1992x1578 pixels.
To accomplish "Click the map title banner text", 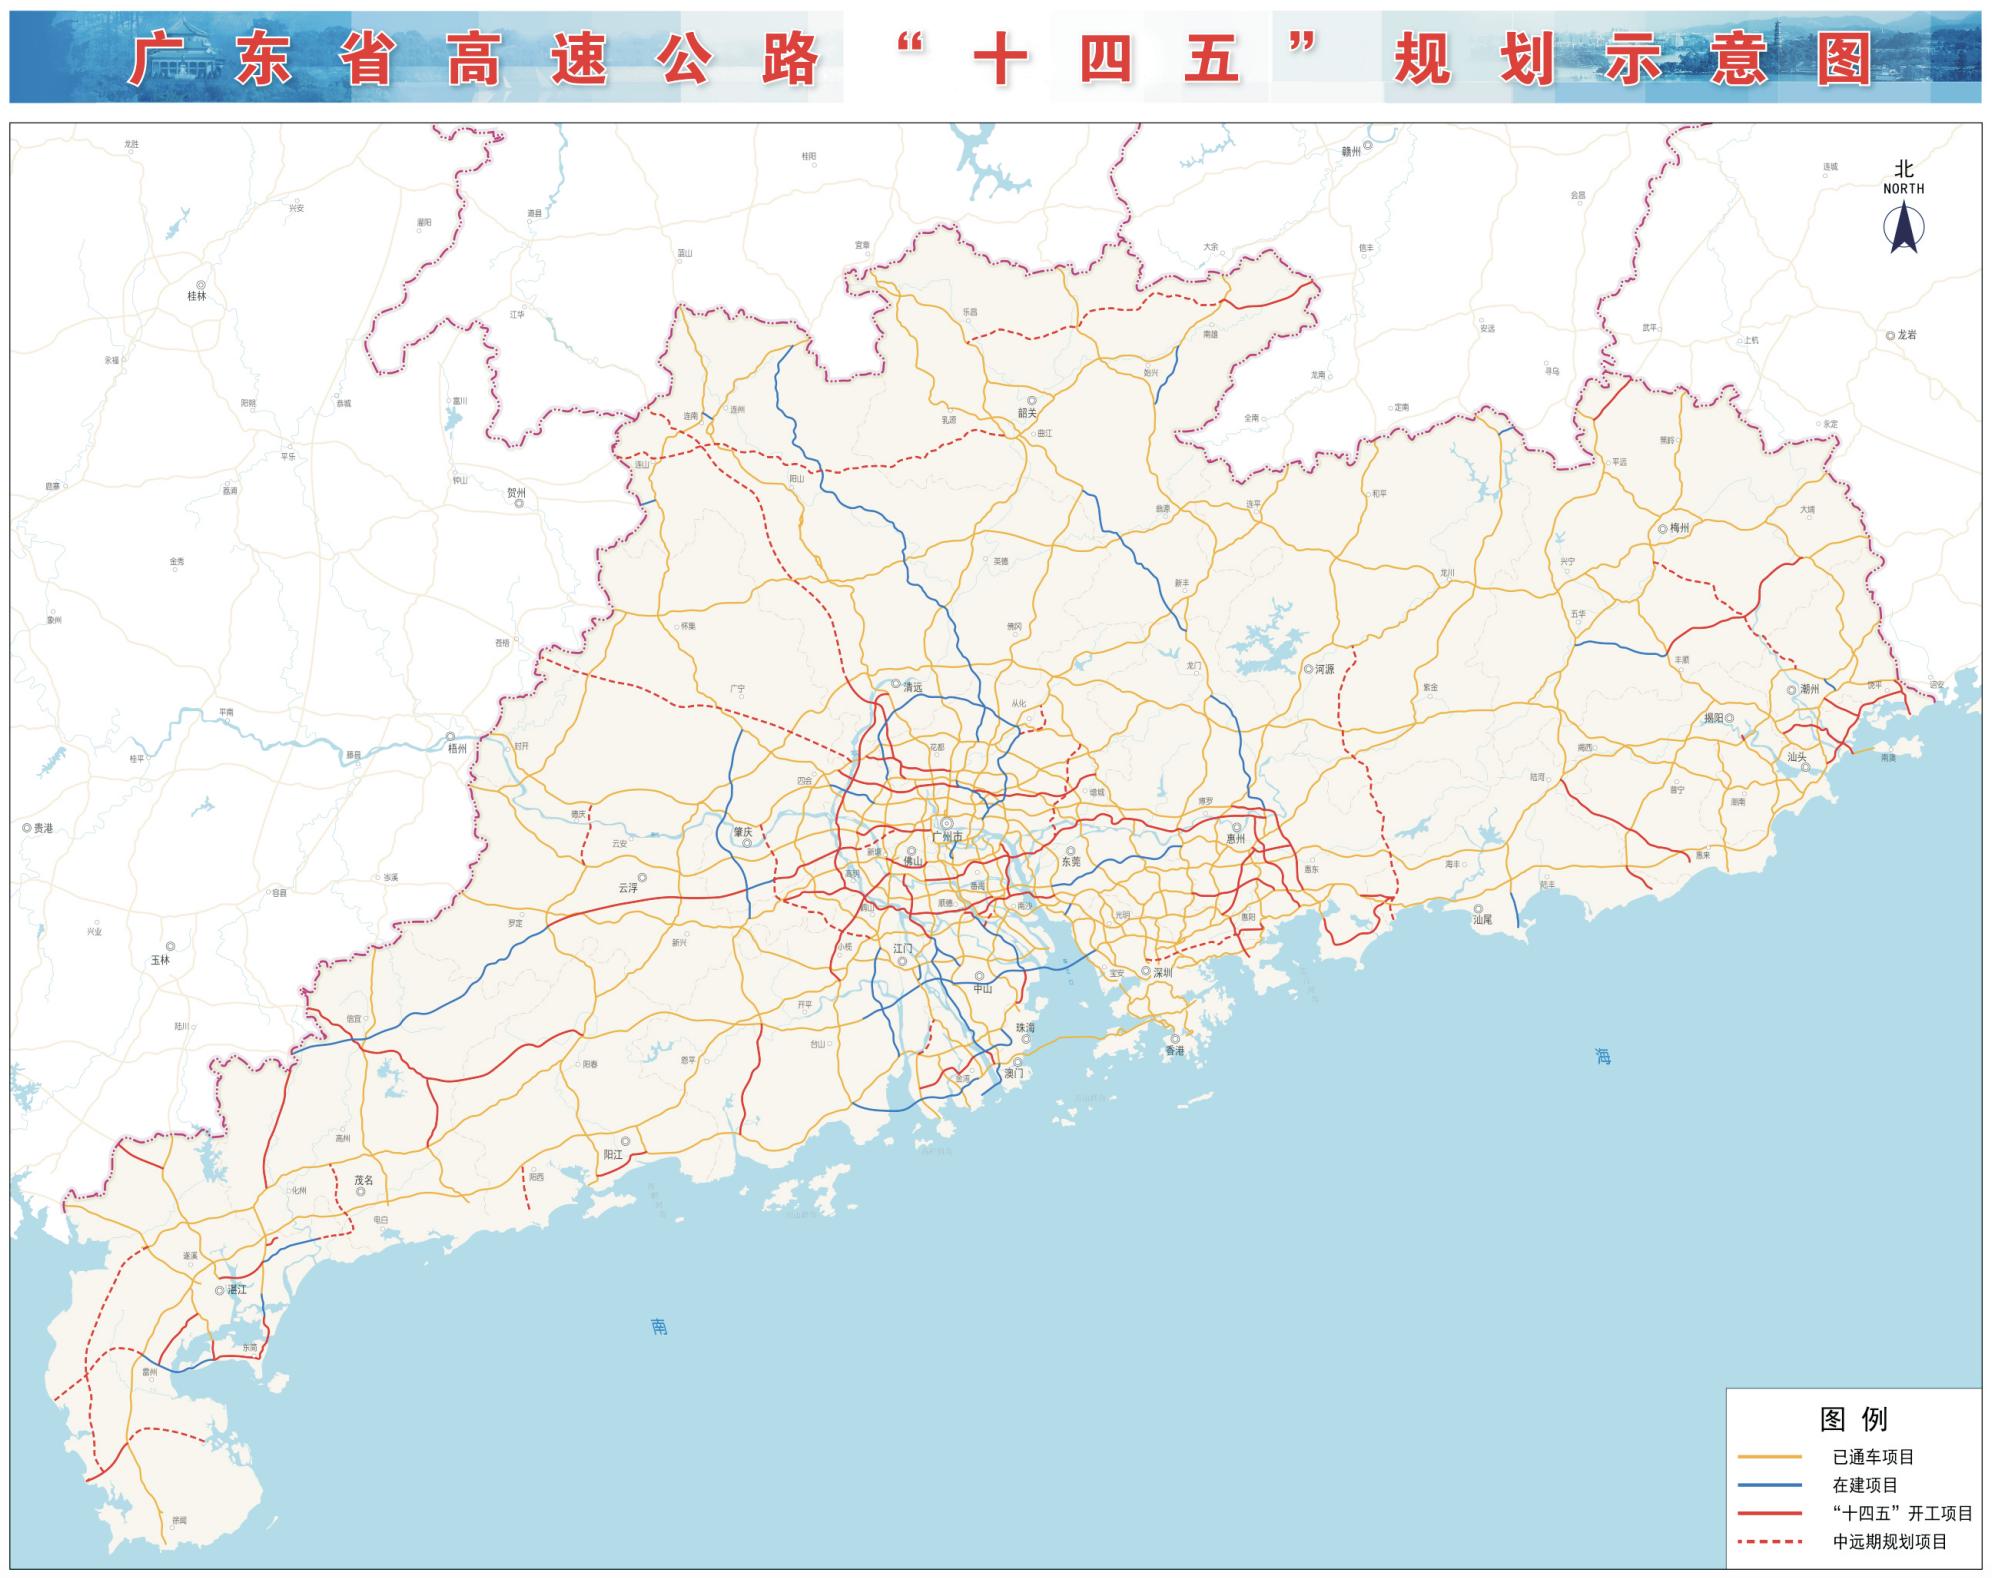I will point(1000,58).
